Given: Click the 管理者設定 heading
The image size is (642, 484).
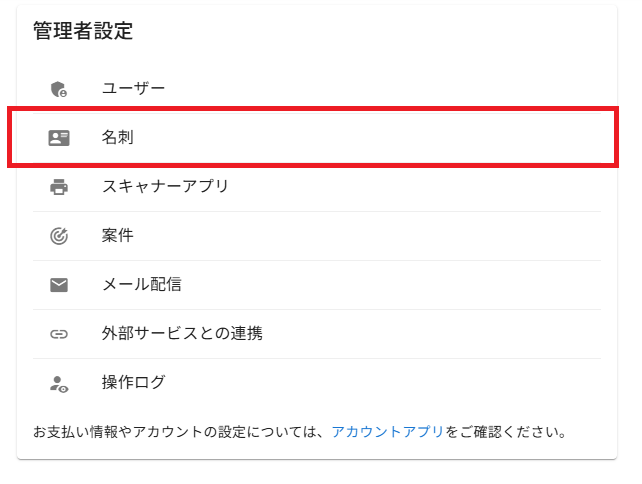Looking at the screenshot, I should pos(83,31).
